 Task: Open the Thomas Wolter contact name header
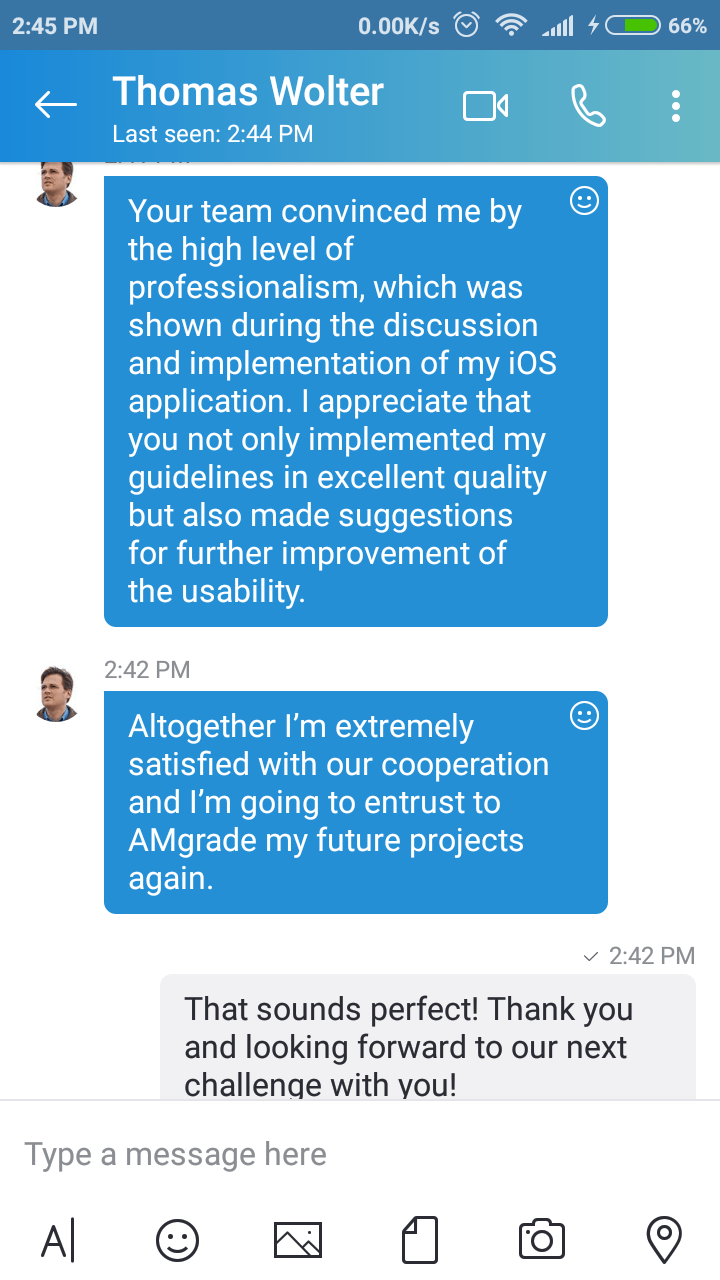pos(248,92)
